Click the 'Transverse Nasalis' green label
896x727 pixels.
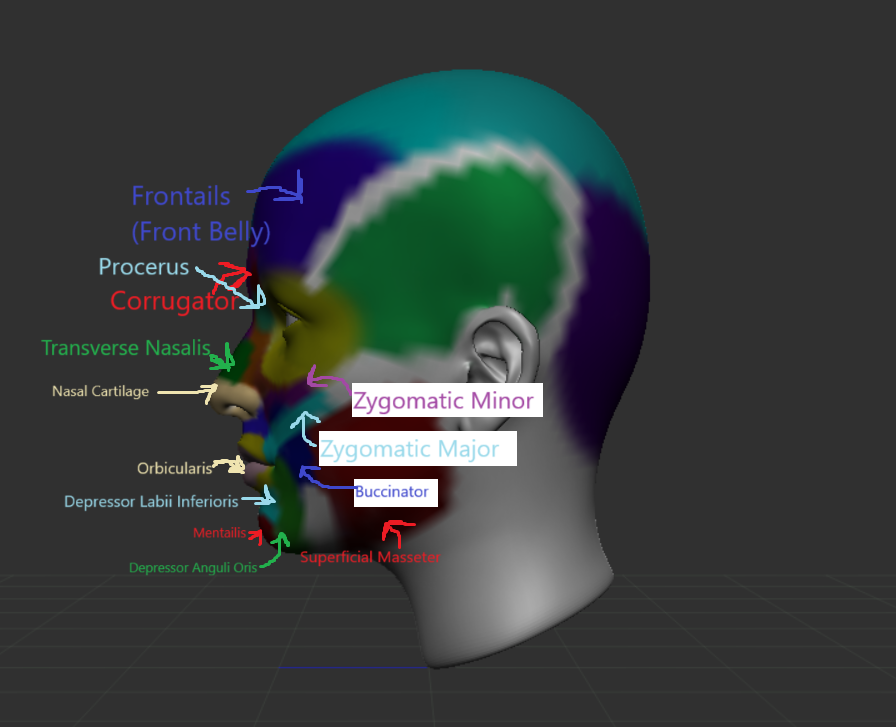coord(126,347)
